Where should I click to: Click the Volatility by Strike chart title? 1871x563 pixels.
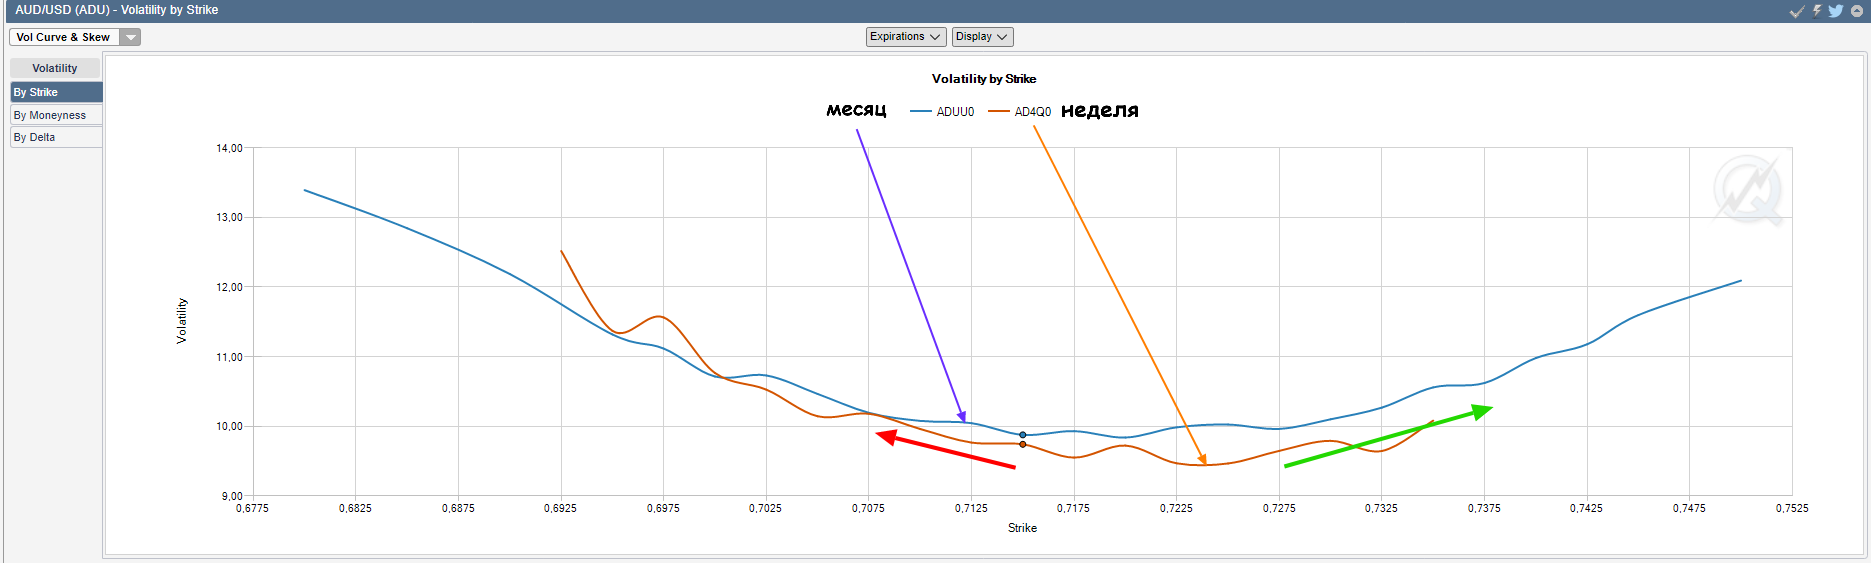click(x=984, y=79)
